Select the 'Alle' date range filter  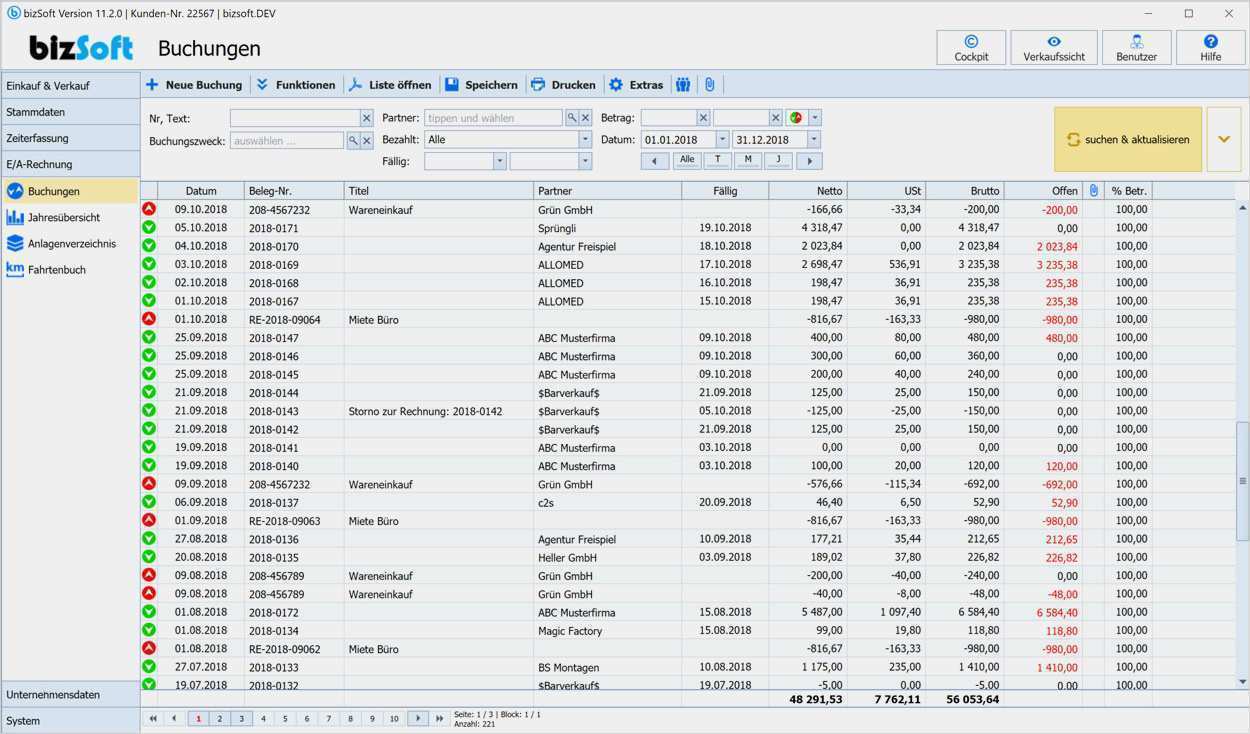click(x=687, y=160)
